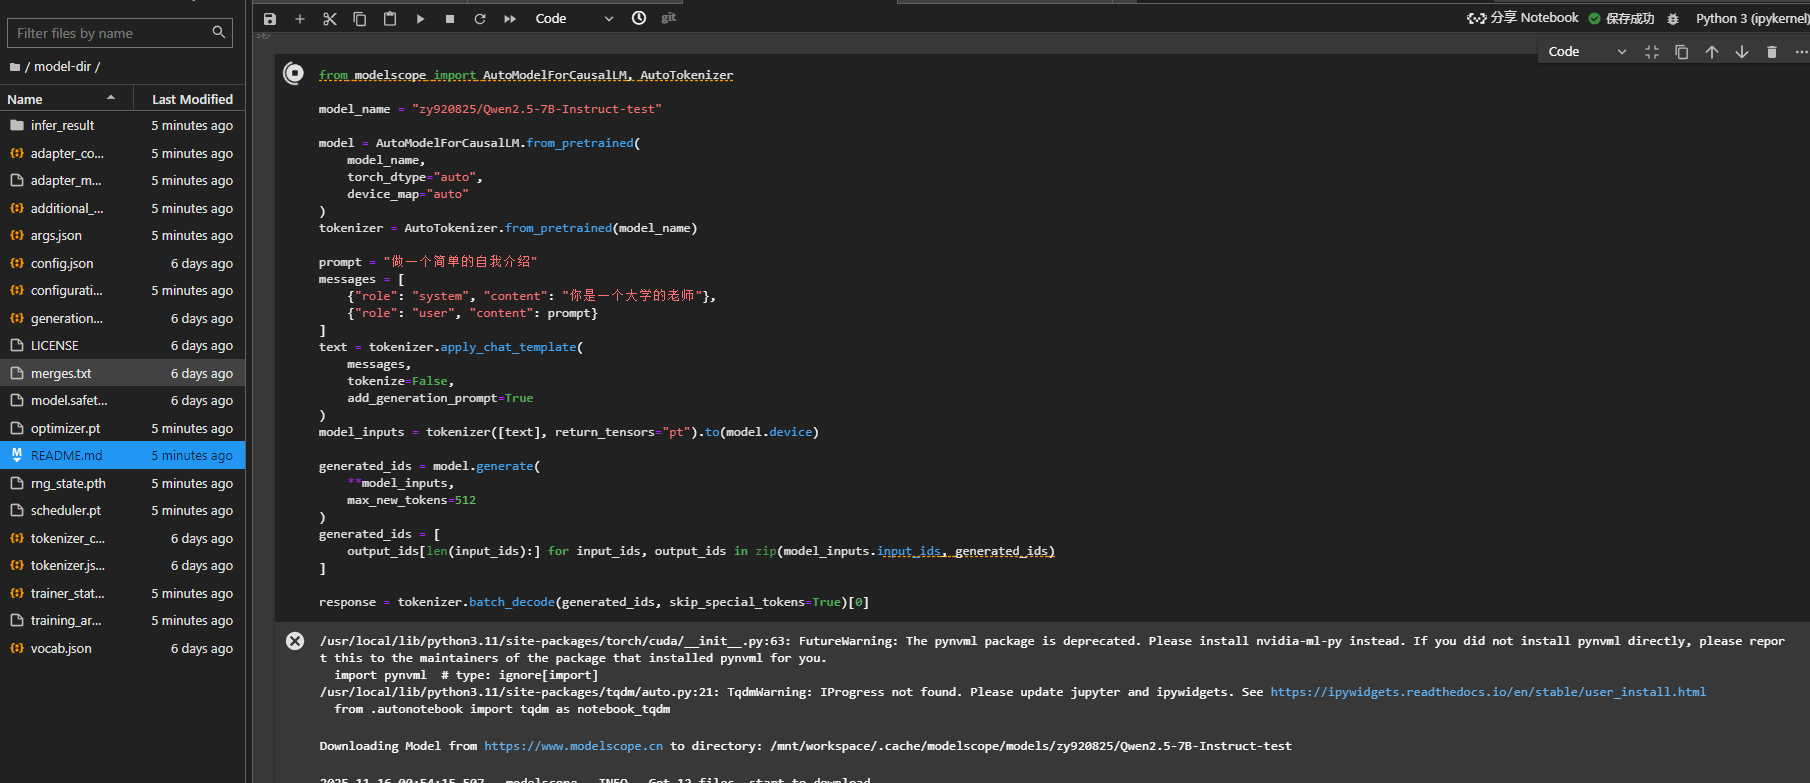Select the generation... JSON file
The image size is (1810, 783).
click(122, 318)
